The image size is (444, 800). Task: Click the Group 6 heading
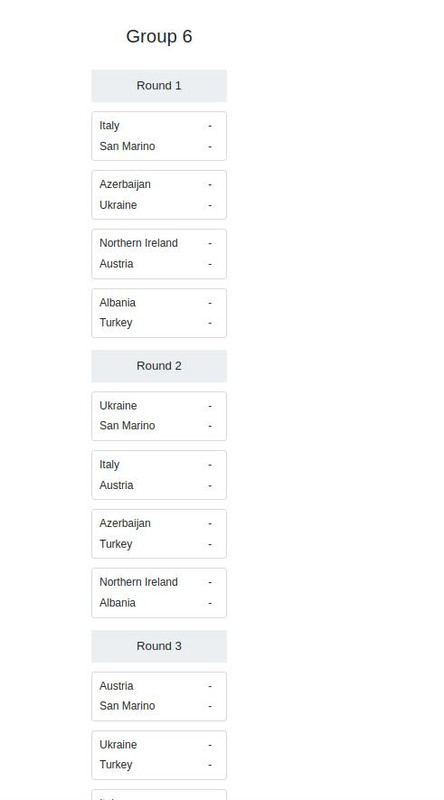point(159,36)
